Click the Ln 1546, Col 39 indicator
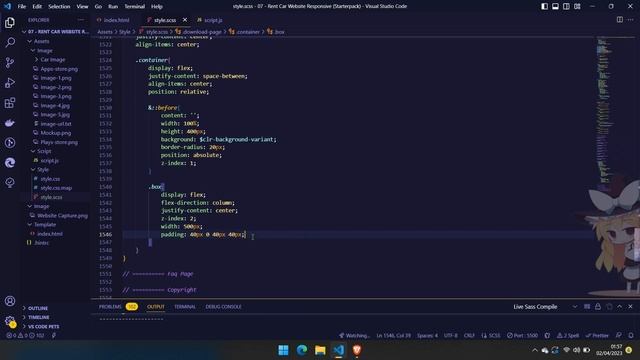Screen dimensions: 640x360 coord(393,336)
